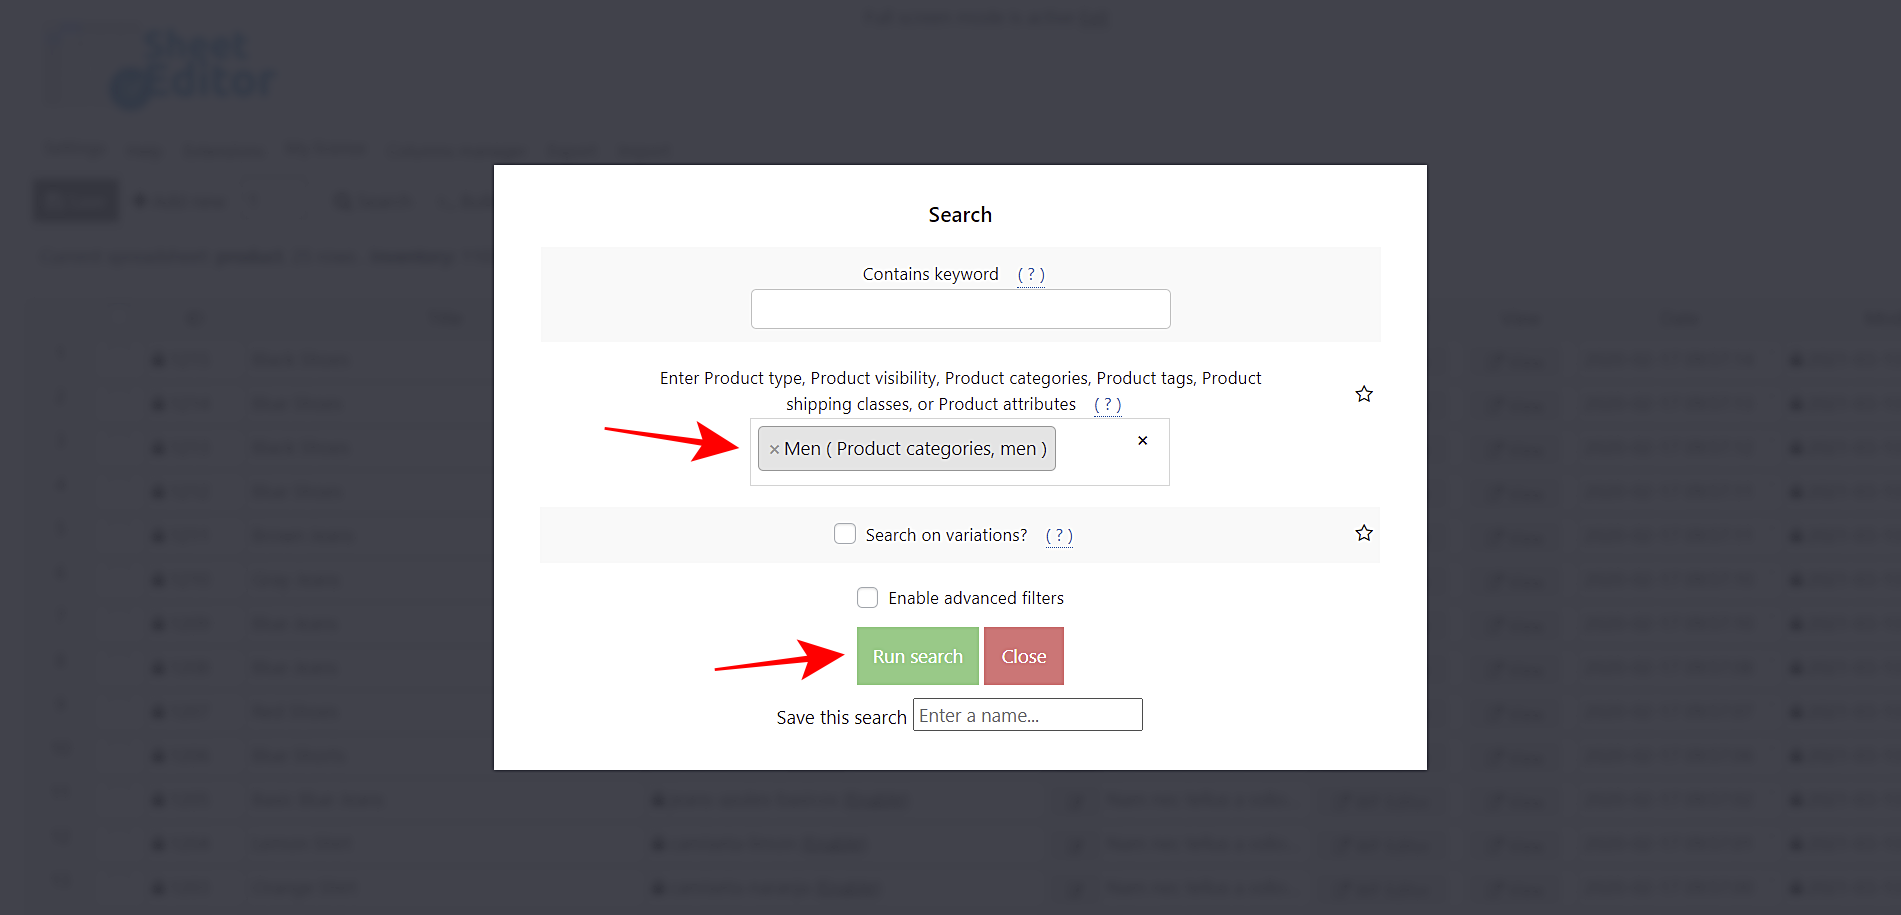Select the "Men ( Product categories, men )" tag
Viewport: 1901px width, 915px height.
(915, 448)
